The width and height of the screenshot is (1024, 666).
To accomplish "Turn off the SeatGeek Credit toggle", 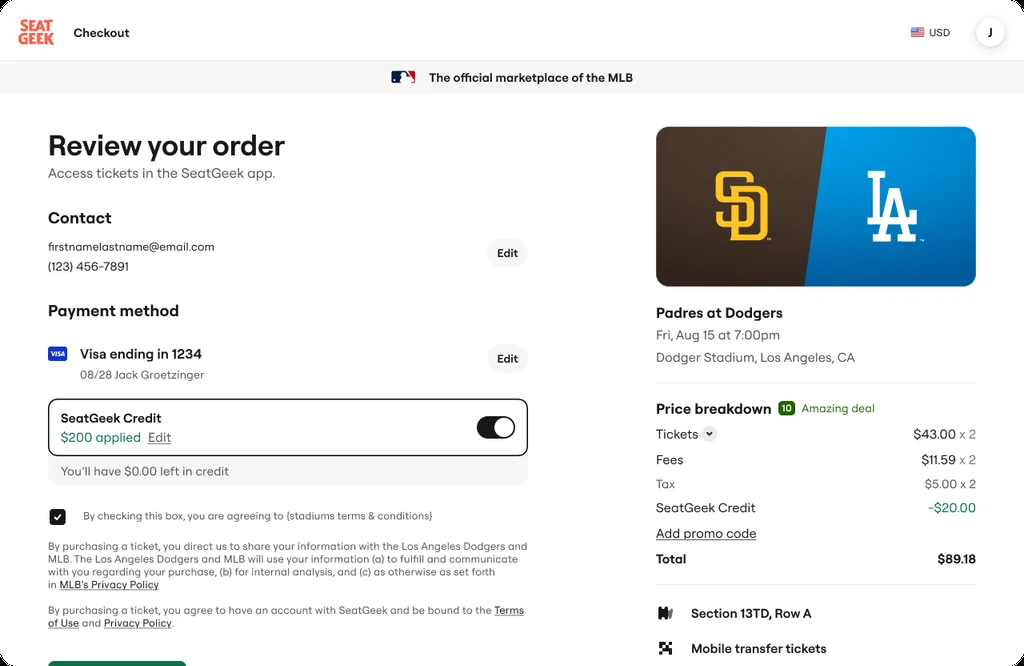I will point(496,428).
